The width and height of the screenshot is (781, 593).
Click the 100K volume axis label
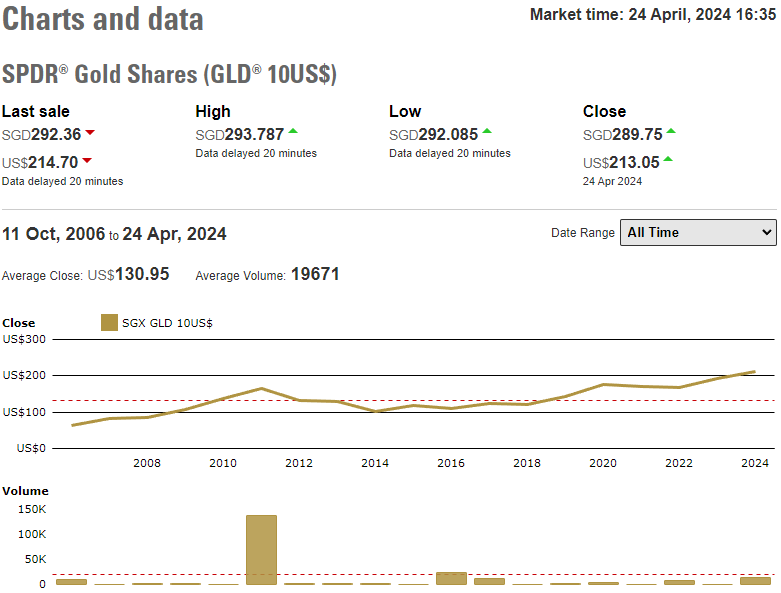[x=32, y=534]
